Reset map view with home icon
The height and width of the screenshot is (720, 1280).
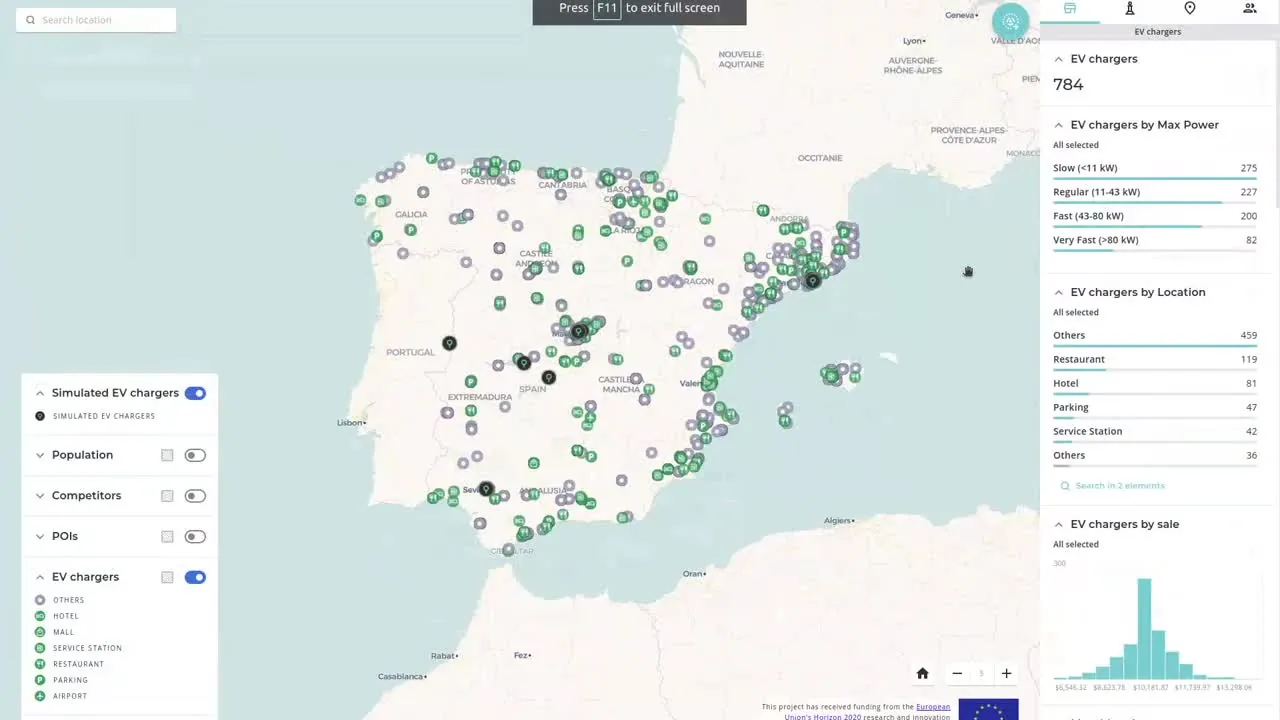click(x=922, y=673)
